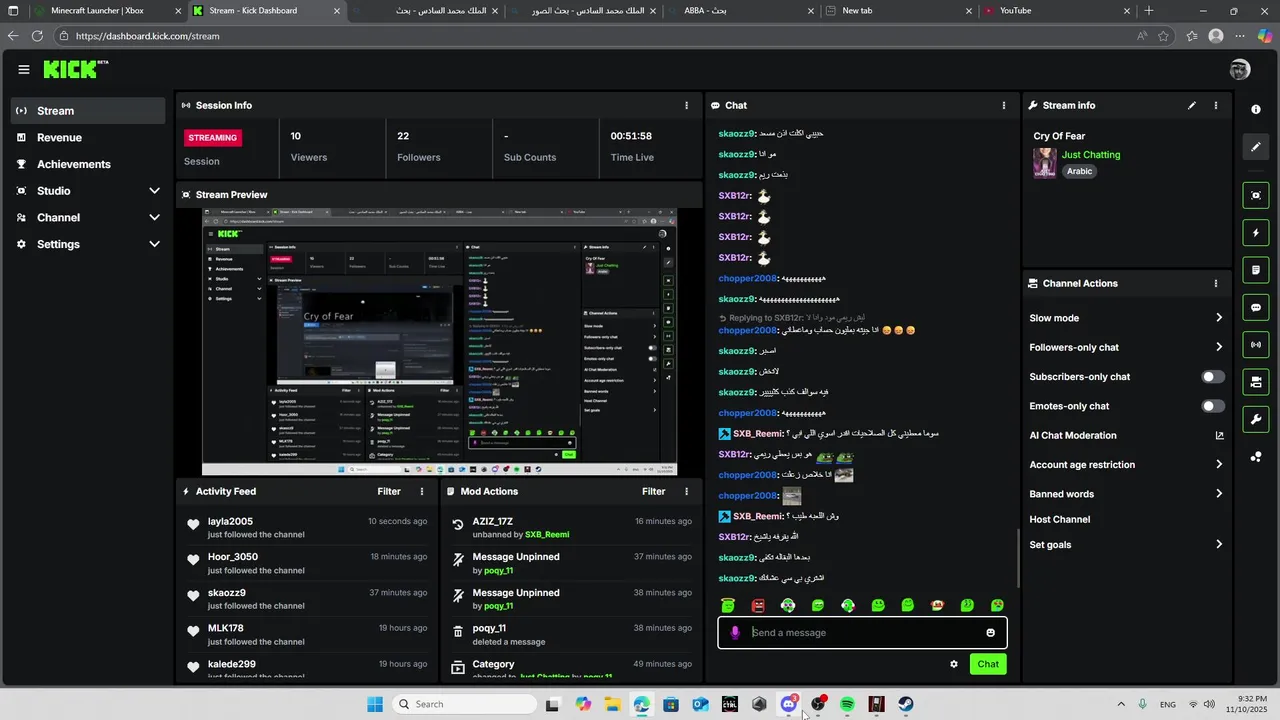
Task: Toggle the lightning bolt widget icon in the right sidebar
Action: pos(1256,233)
